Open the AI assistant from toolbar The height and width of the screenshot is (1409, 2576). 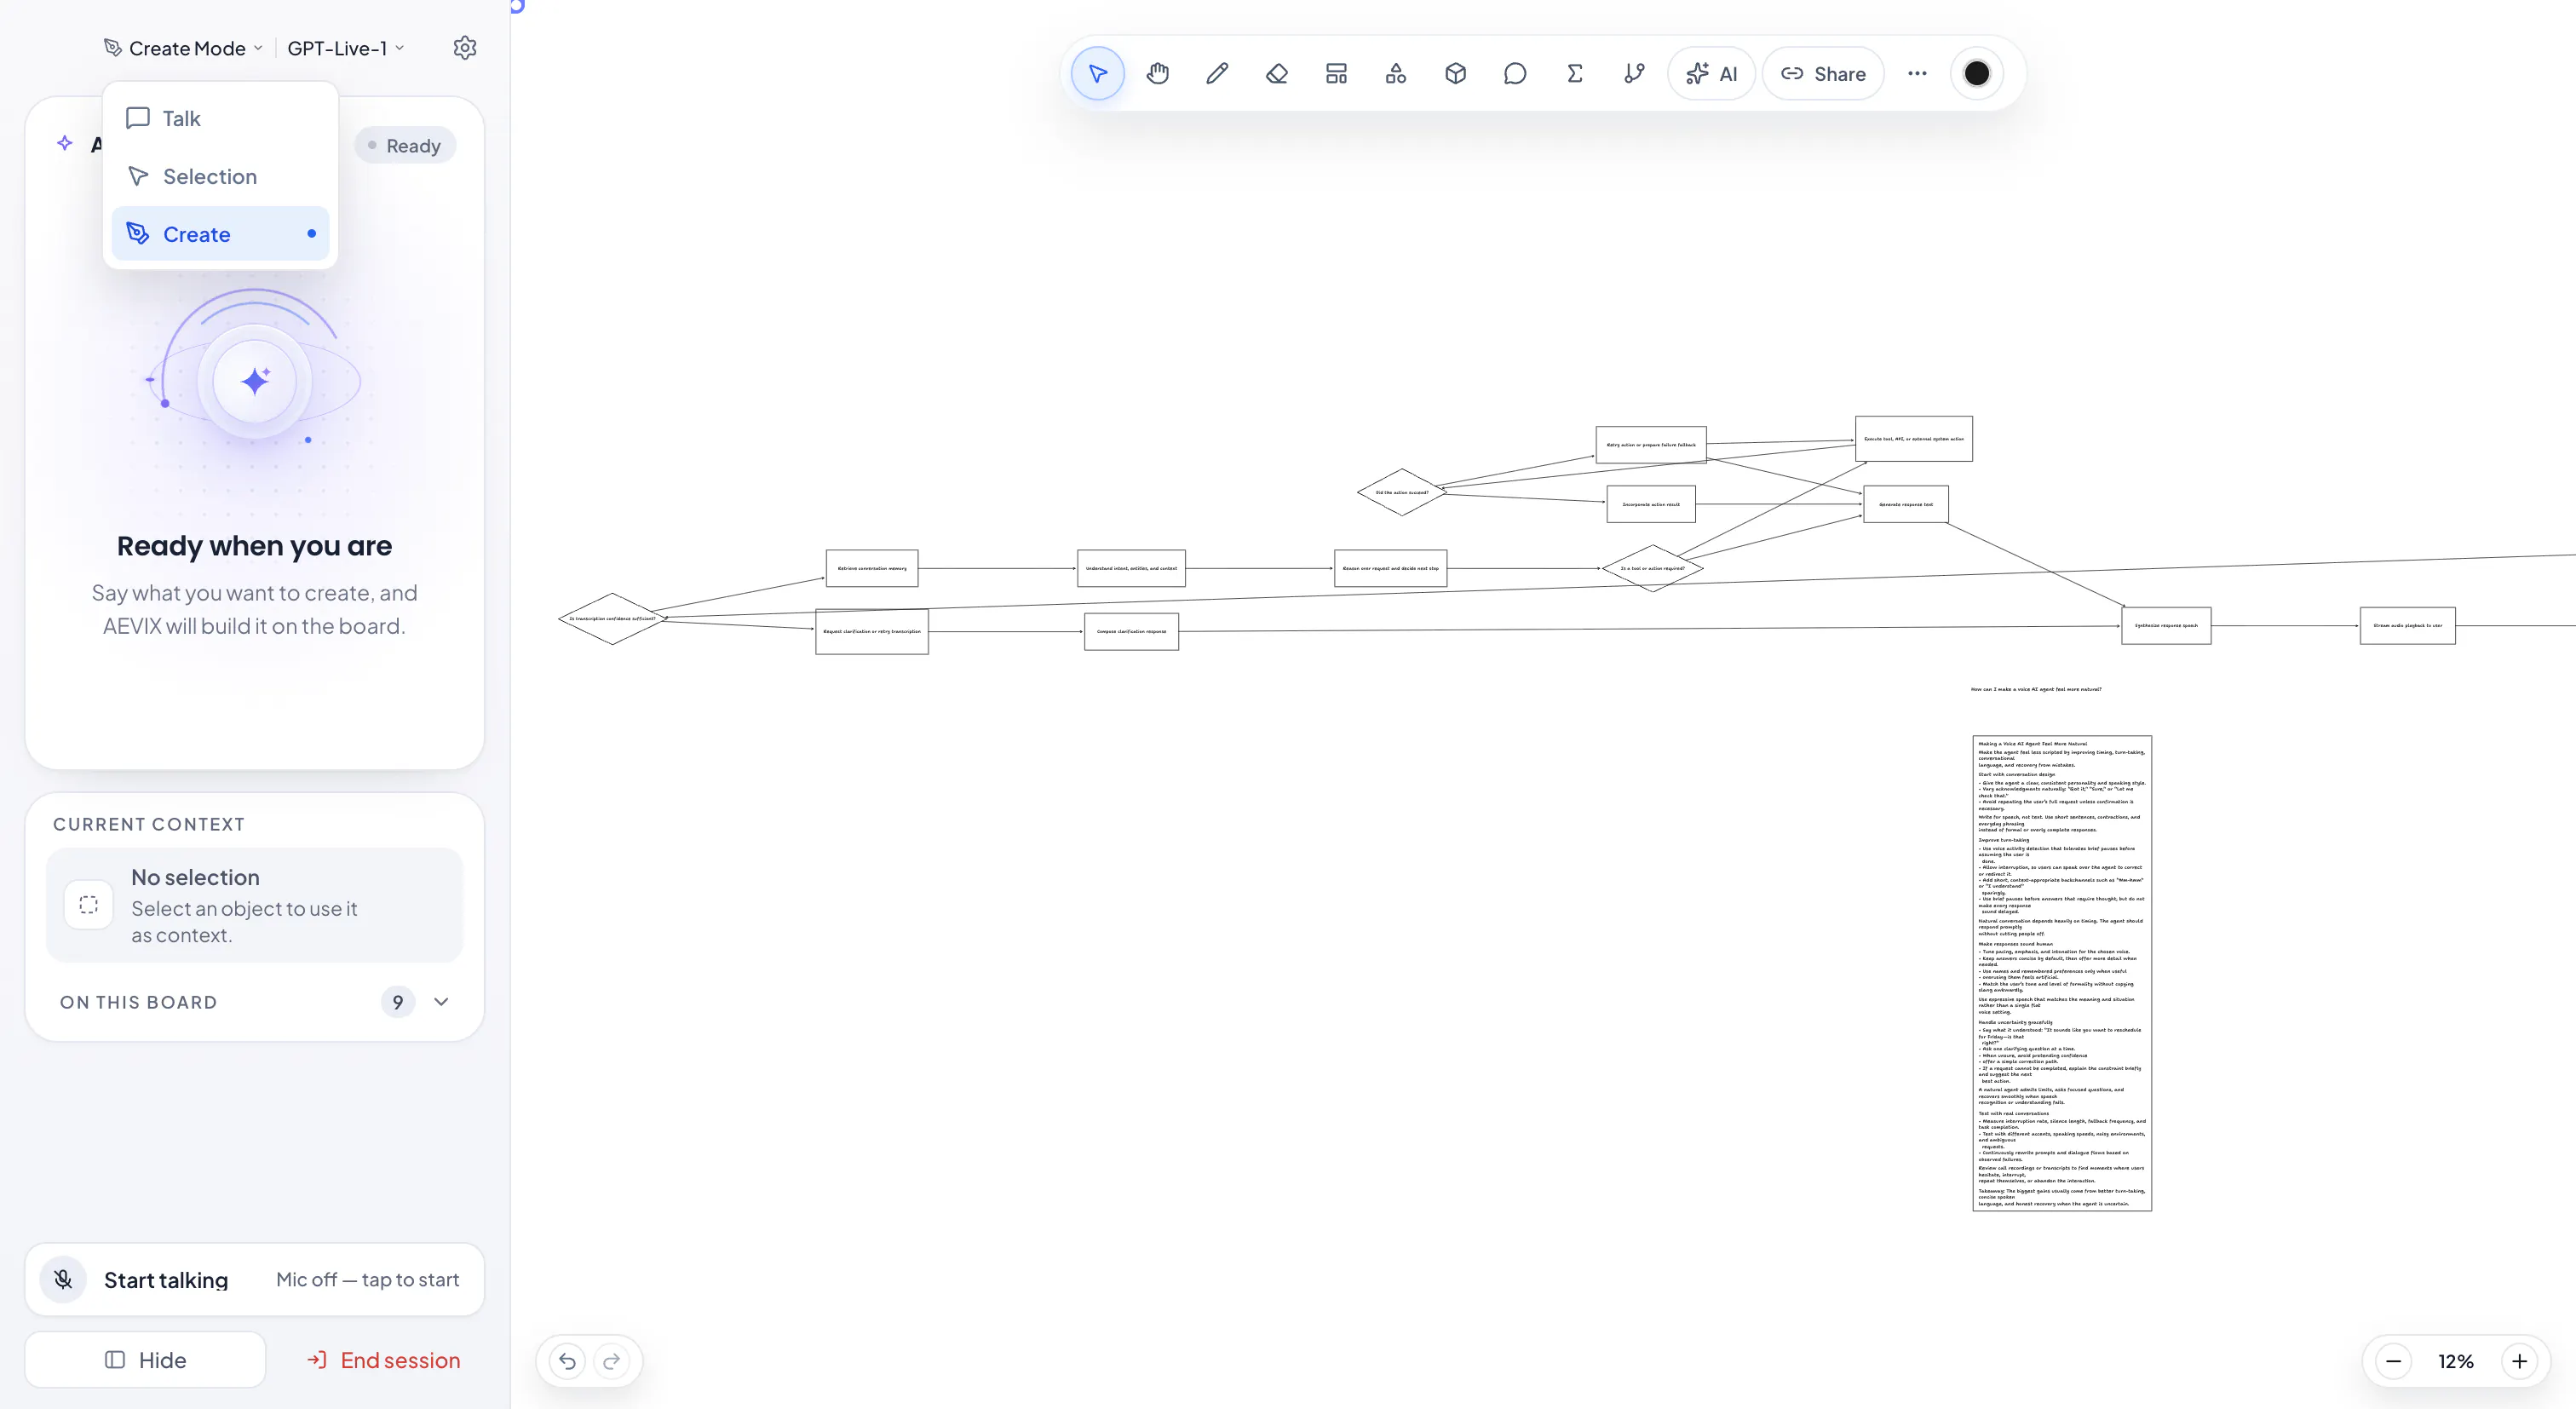1712,73
